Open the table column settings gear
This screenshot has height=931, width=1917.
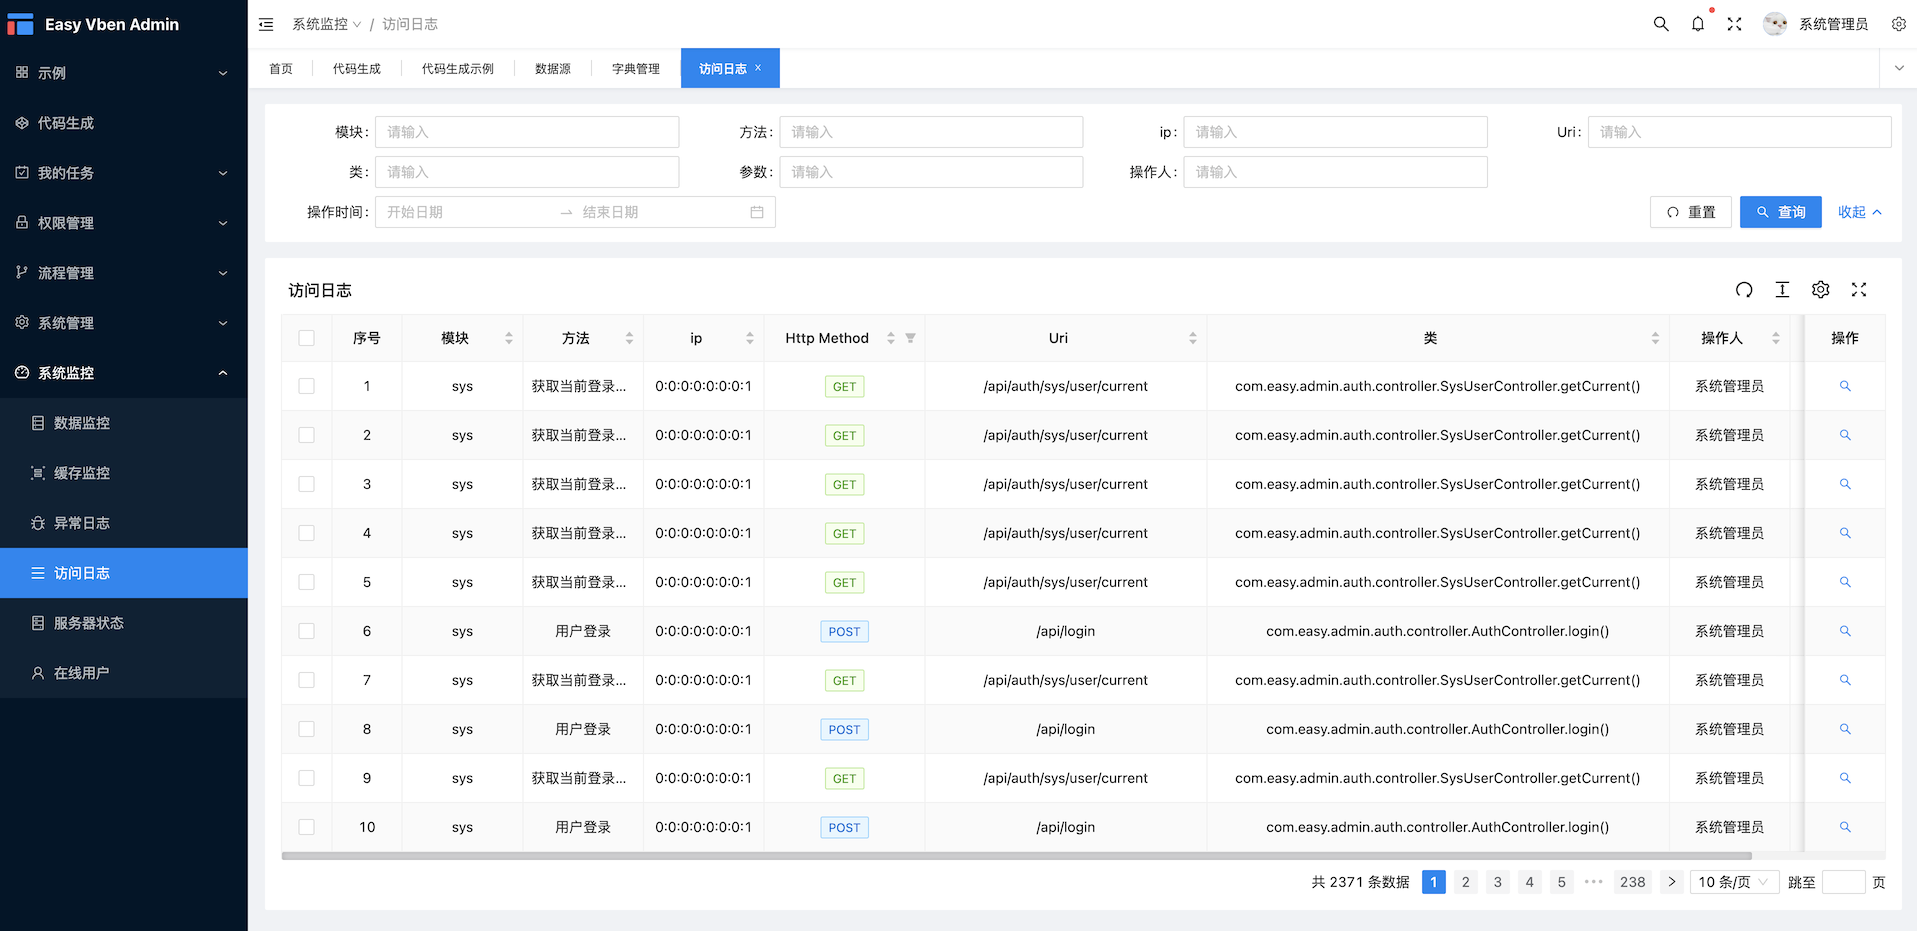pyautogui.click(x=1821, y=290)
